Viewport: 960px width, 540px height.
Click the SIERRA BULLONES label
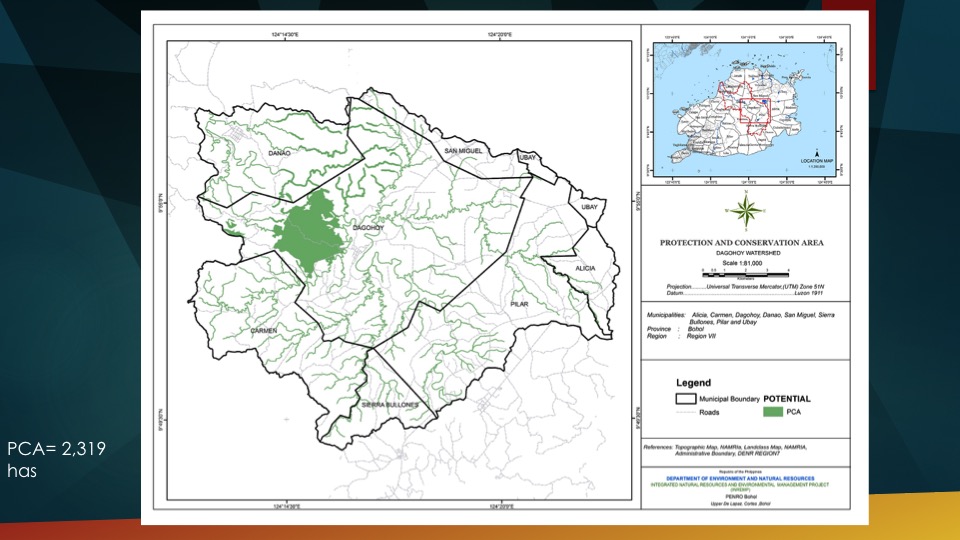tap(394, 404)
